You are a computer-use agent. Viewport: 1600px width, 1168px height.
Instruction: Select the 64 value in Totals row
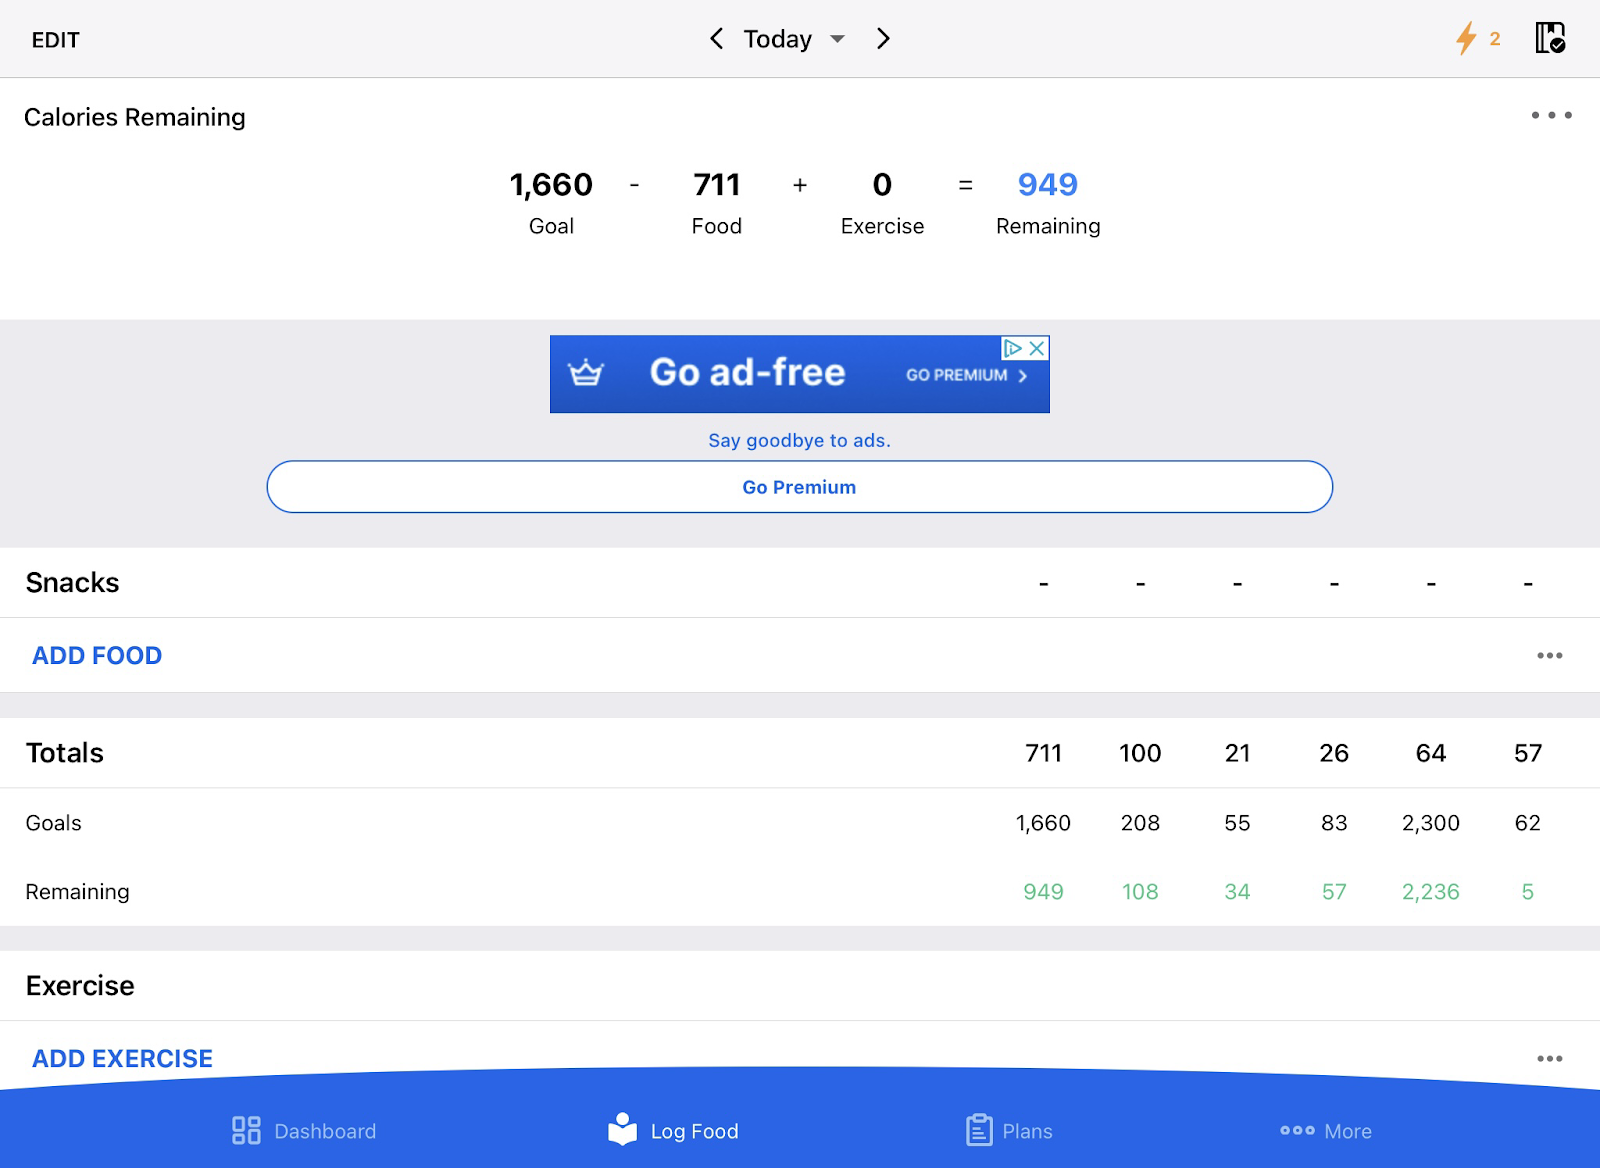[x=1430, y=753]
